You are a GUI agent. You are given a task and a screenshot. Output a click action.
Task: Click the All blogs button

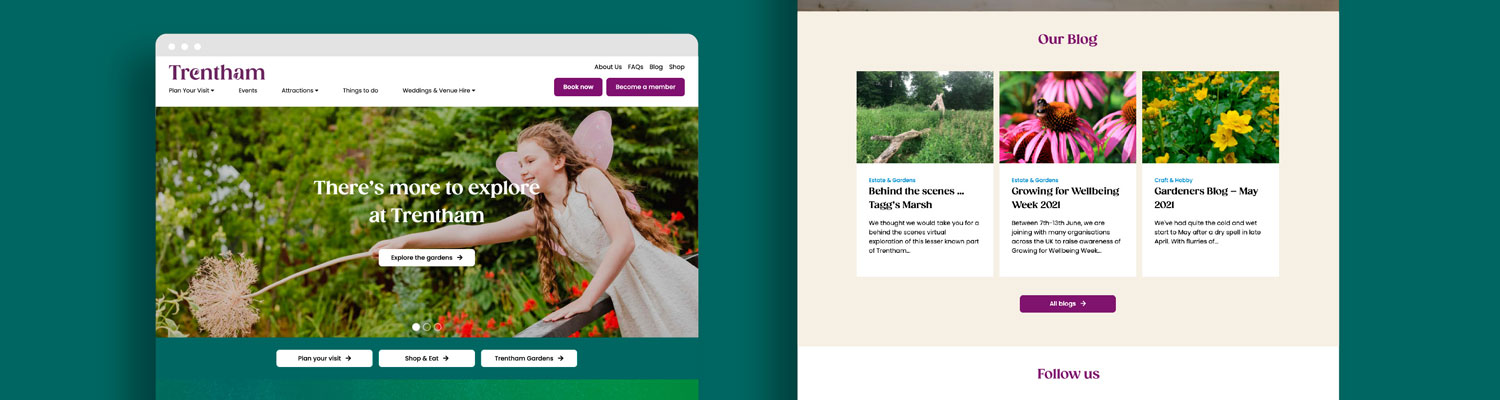click(1067, 304)
